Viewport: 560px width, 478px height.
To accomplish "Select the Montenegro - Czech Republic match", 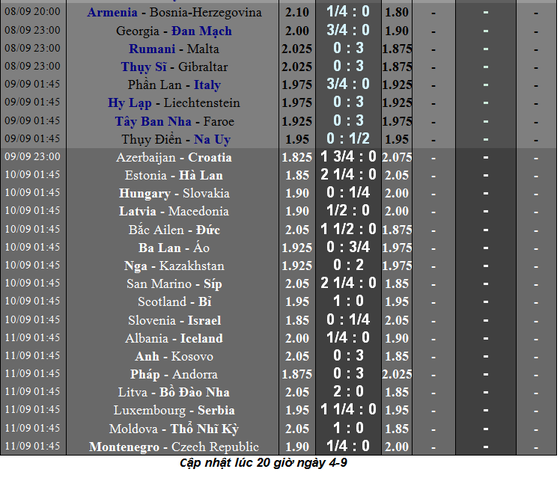I will pos(174,447).
